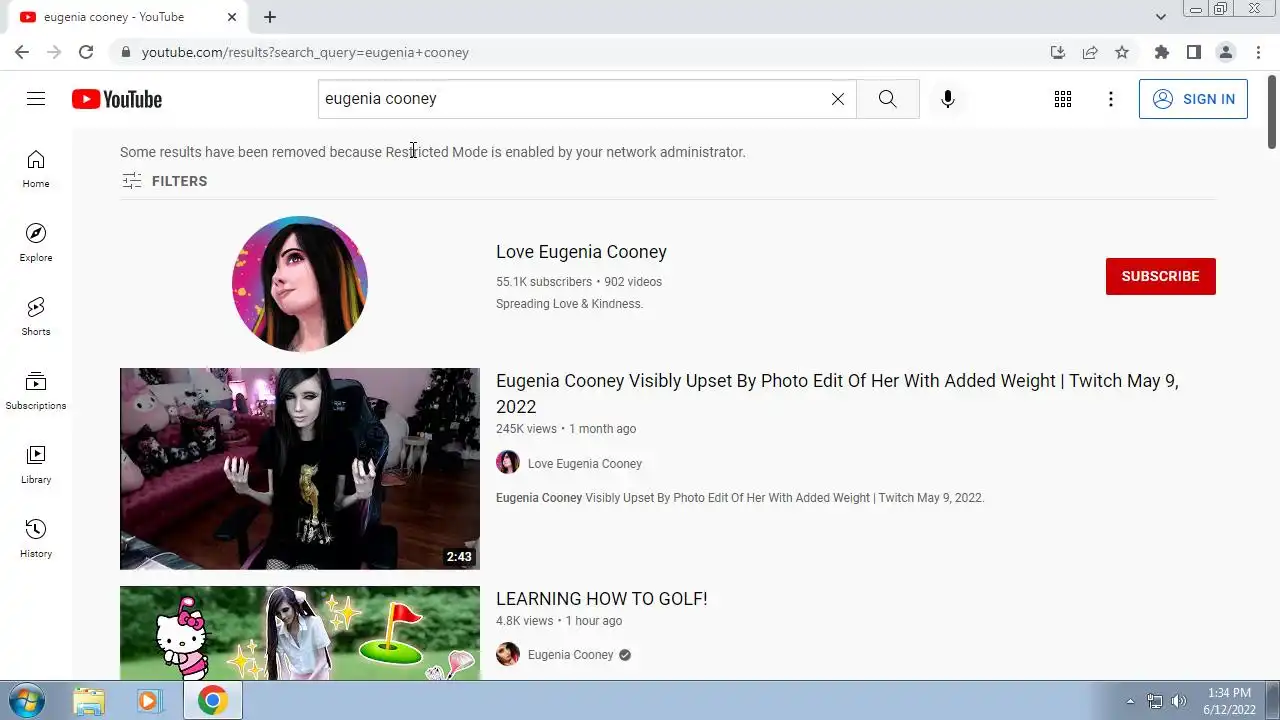Viewport: 1280px width, 720px height.
Task: Open the FILTERS options
Action: coord(165,181)
